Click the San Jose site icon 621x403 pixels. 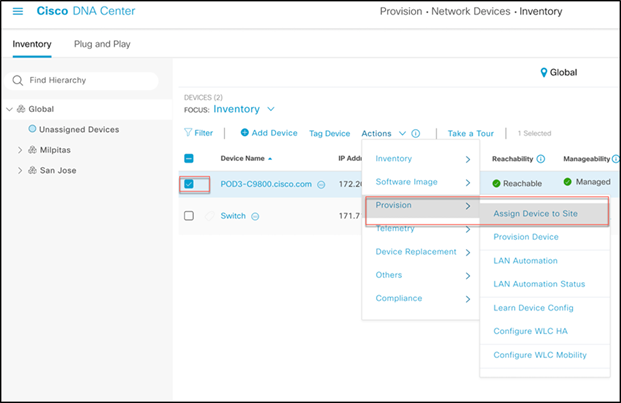point(32,170)
